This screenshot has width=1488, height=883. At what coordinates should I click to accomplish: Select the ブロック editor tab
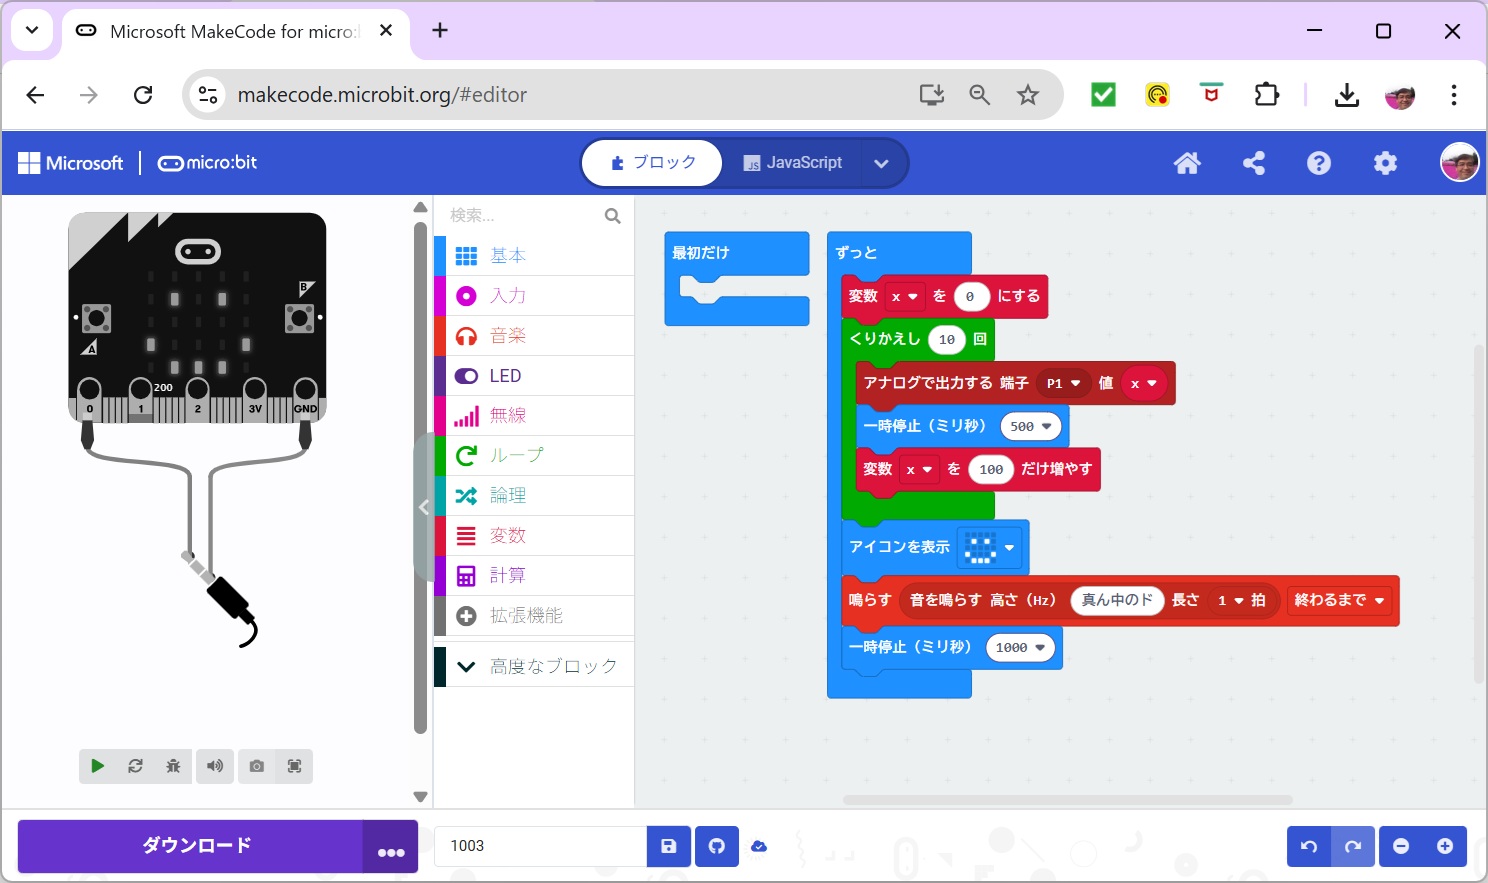[653, 163]
